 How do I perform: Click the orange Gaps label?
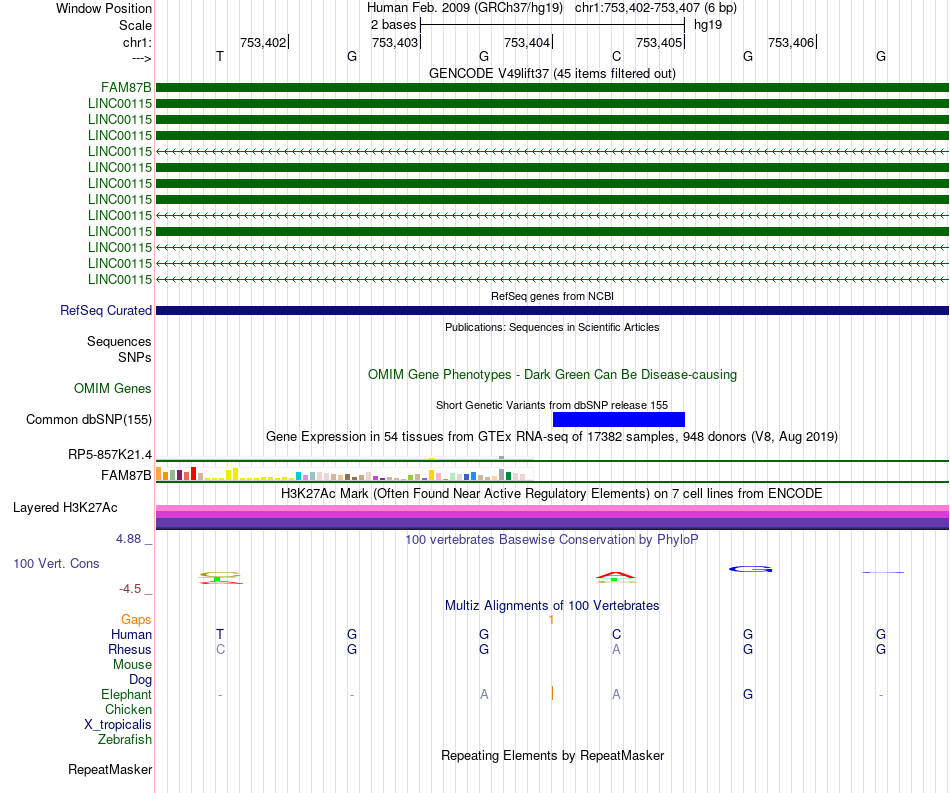pyautogui.click(x=136, y=619)
